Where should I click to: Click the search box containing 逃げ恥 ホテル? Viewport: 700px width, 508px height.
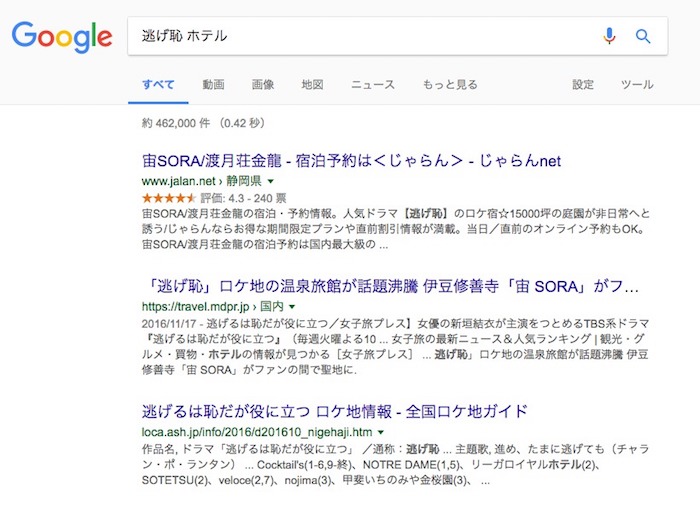click(x=360, y=37)
